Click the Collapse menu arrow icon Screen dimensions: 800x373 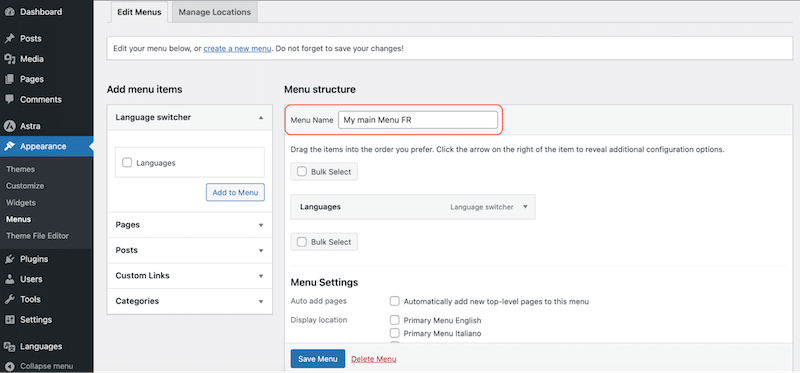(x=9, y=366)
